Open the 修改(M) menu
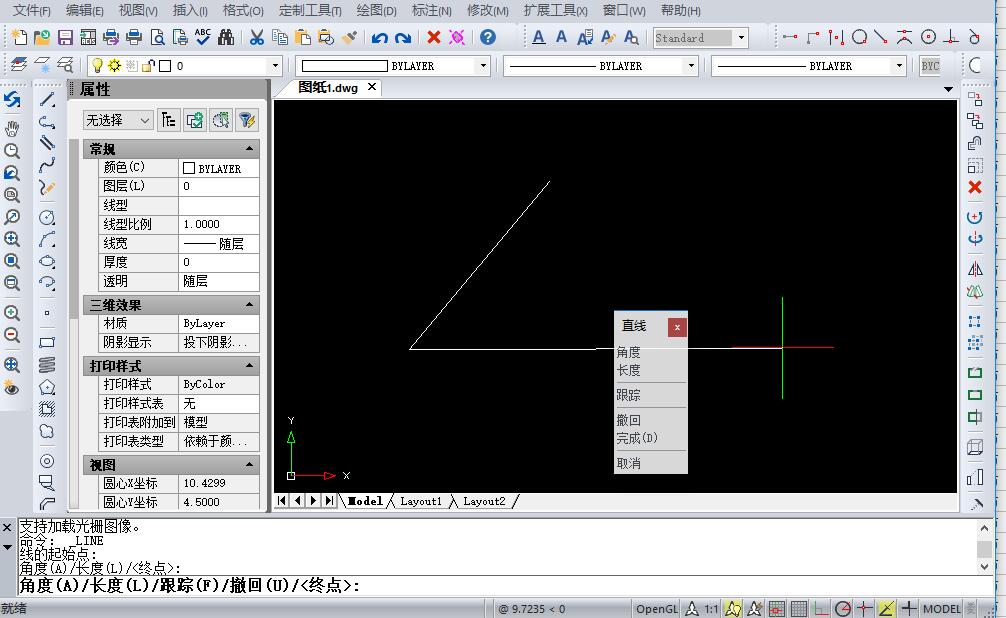 tap(488, 10)
